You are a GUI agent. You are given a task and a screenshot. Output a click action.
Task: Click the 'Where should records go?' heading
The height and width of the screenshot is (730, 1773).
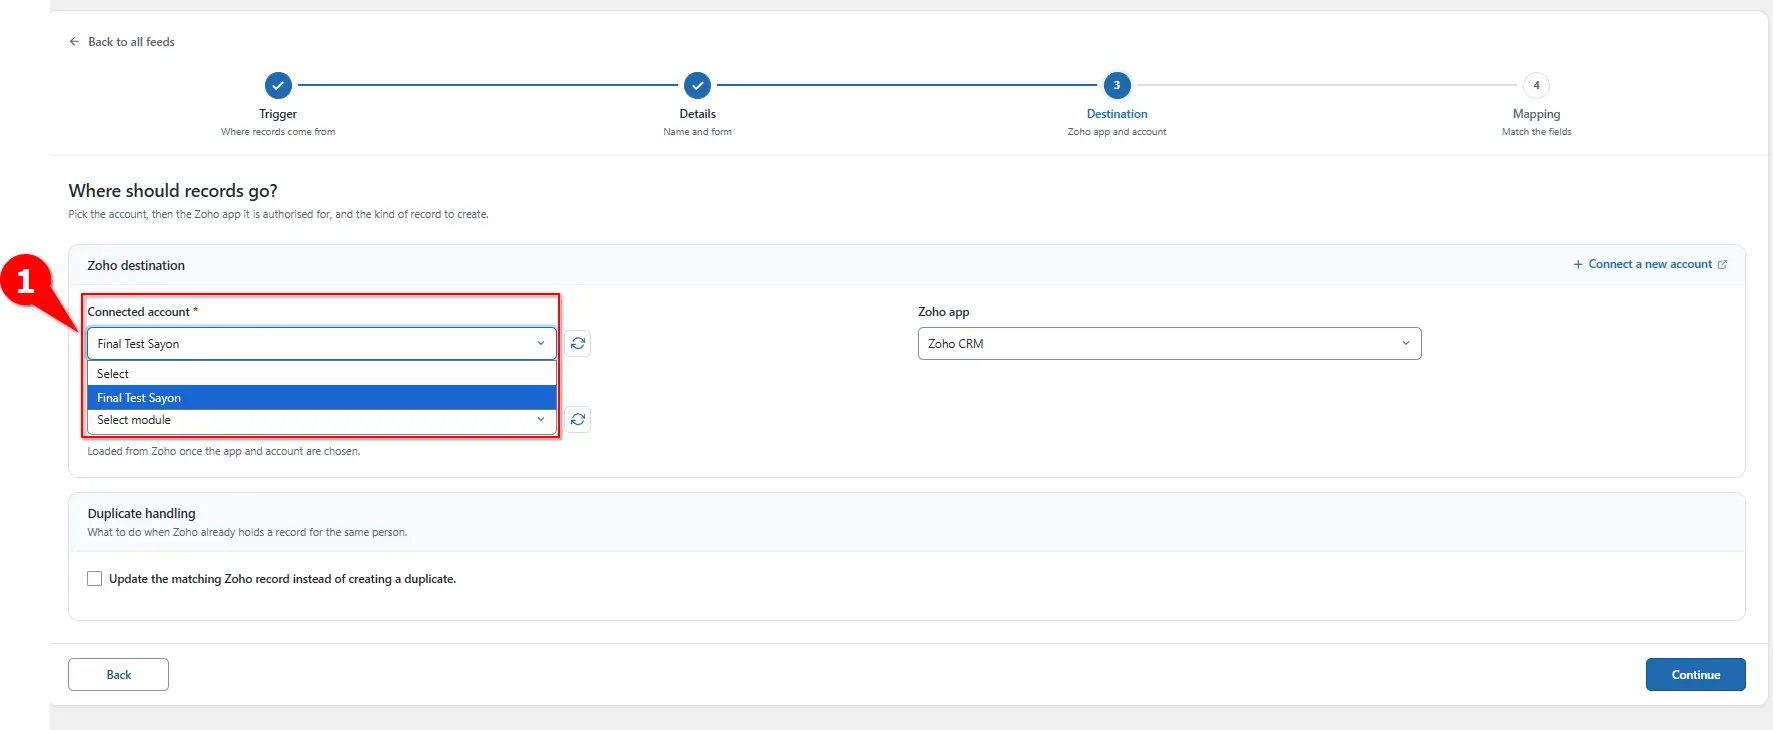point(173,191)
